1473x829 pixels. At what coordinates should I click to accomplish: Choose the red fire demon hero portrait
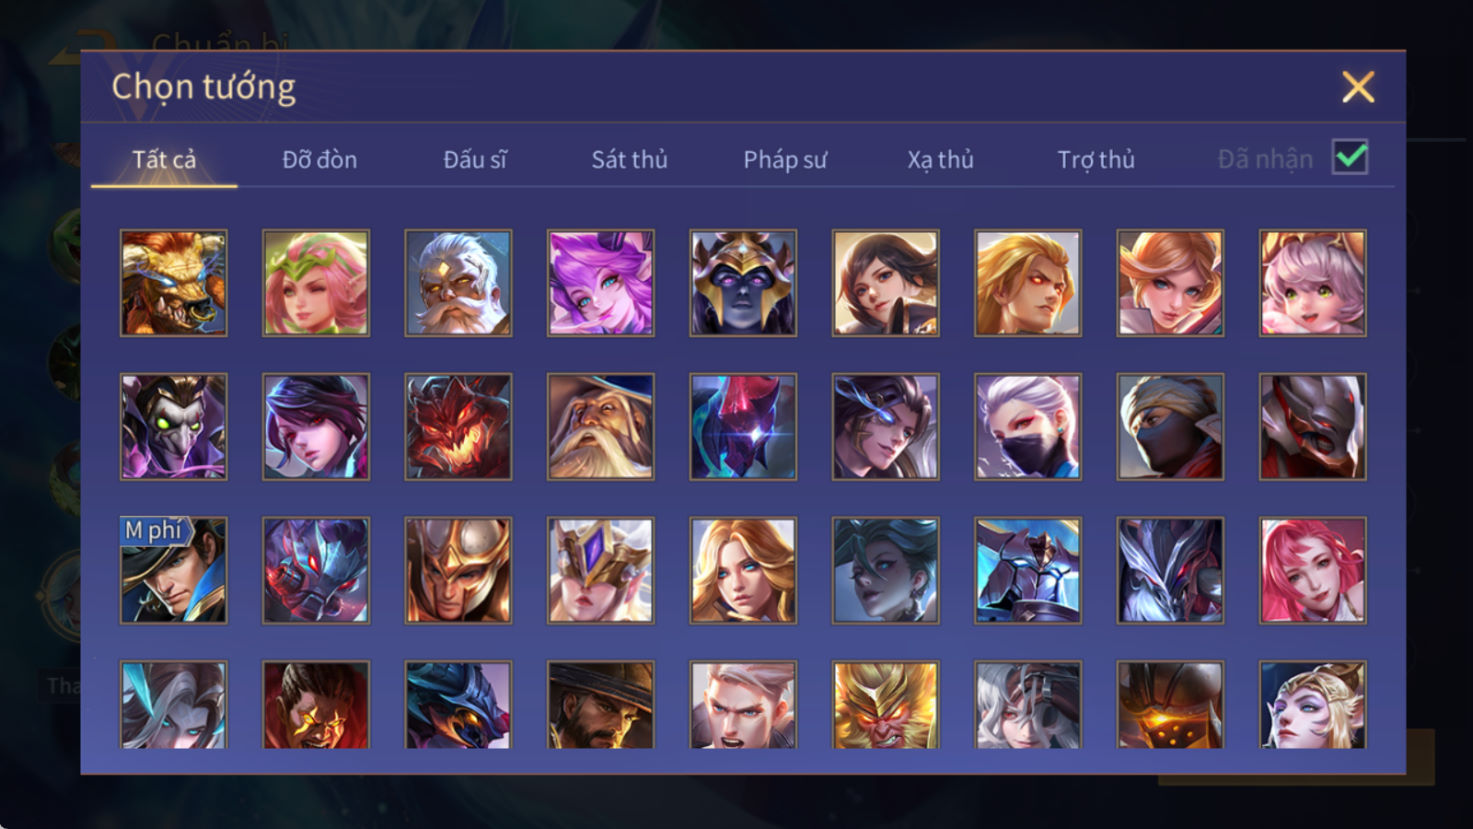[x=458, y=427]
